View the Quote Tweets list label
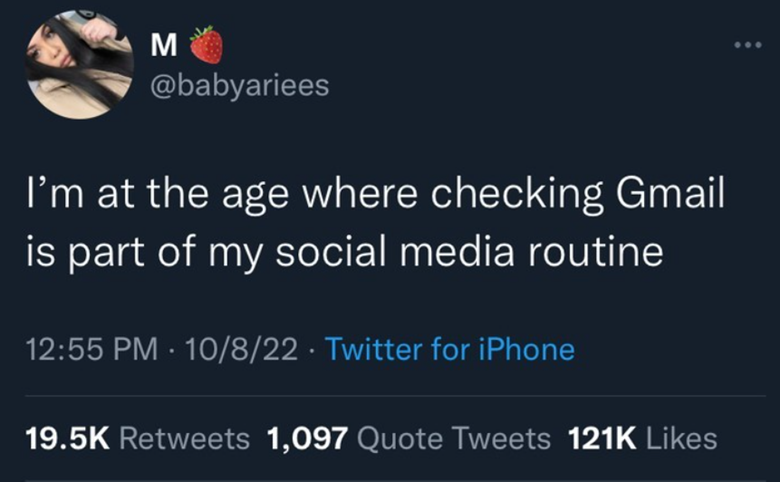 [x=453, y=437]
